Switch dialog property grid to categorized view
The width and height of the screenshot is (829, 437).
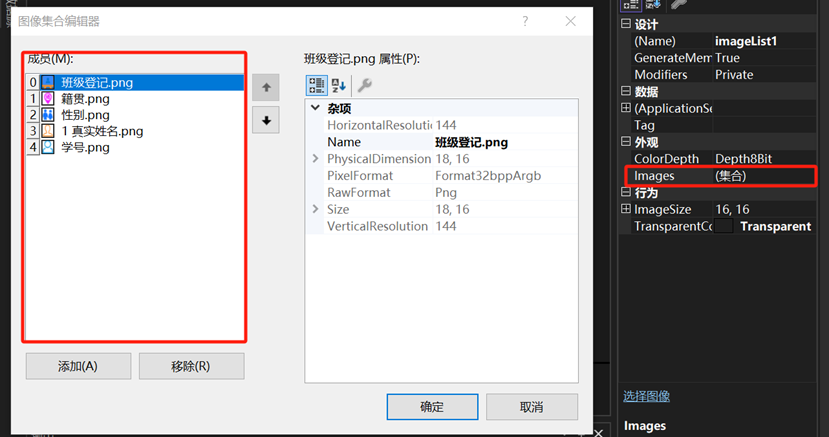[x=317, y=85]
